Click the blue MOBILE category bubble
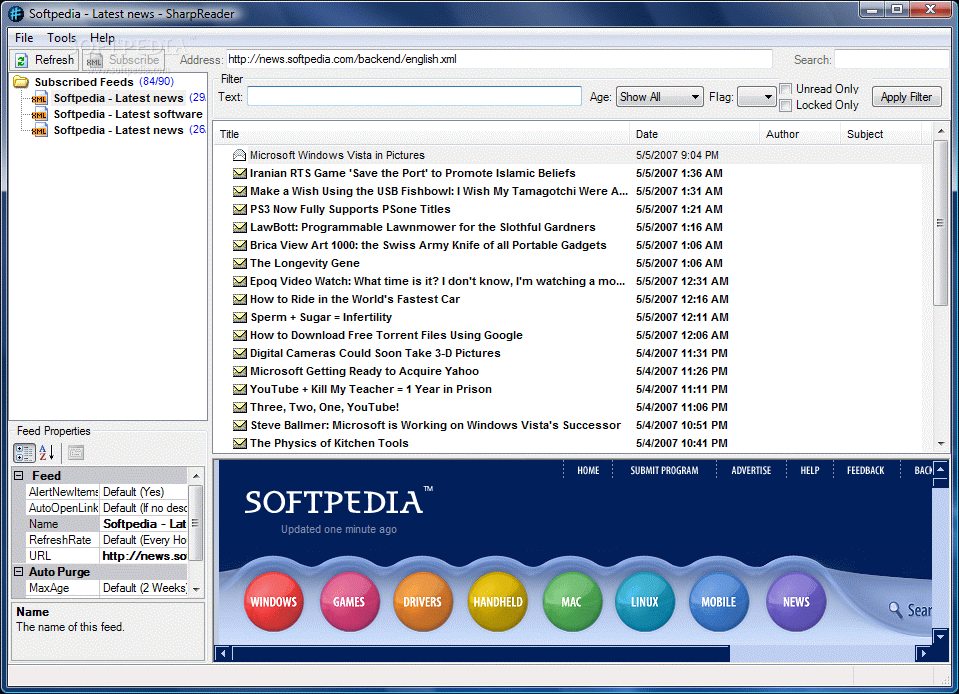 tap(719, 602)
